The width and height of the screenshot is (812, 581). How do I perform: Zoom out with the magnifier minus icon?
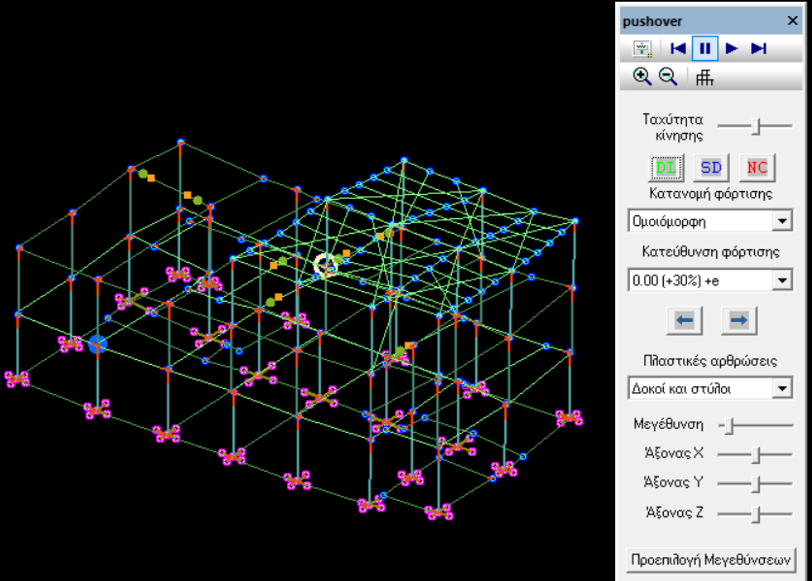click(668, 77)
